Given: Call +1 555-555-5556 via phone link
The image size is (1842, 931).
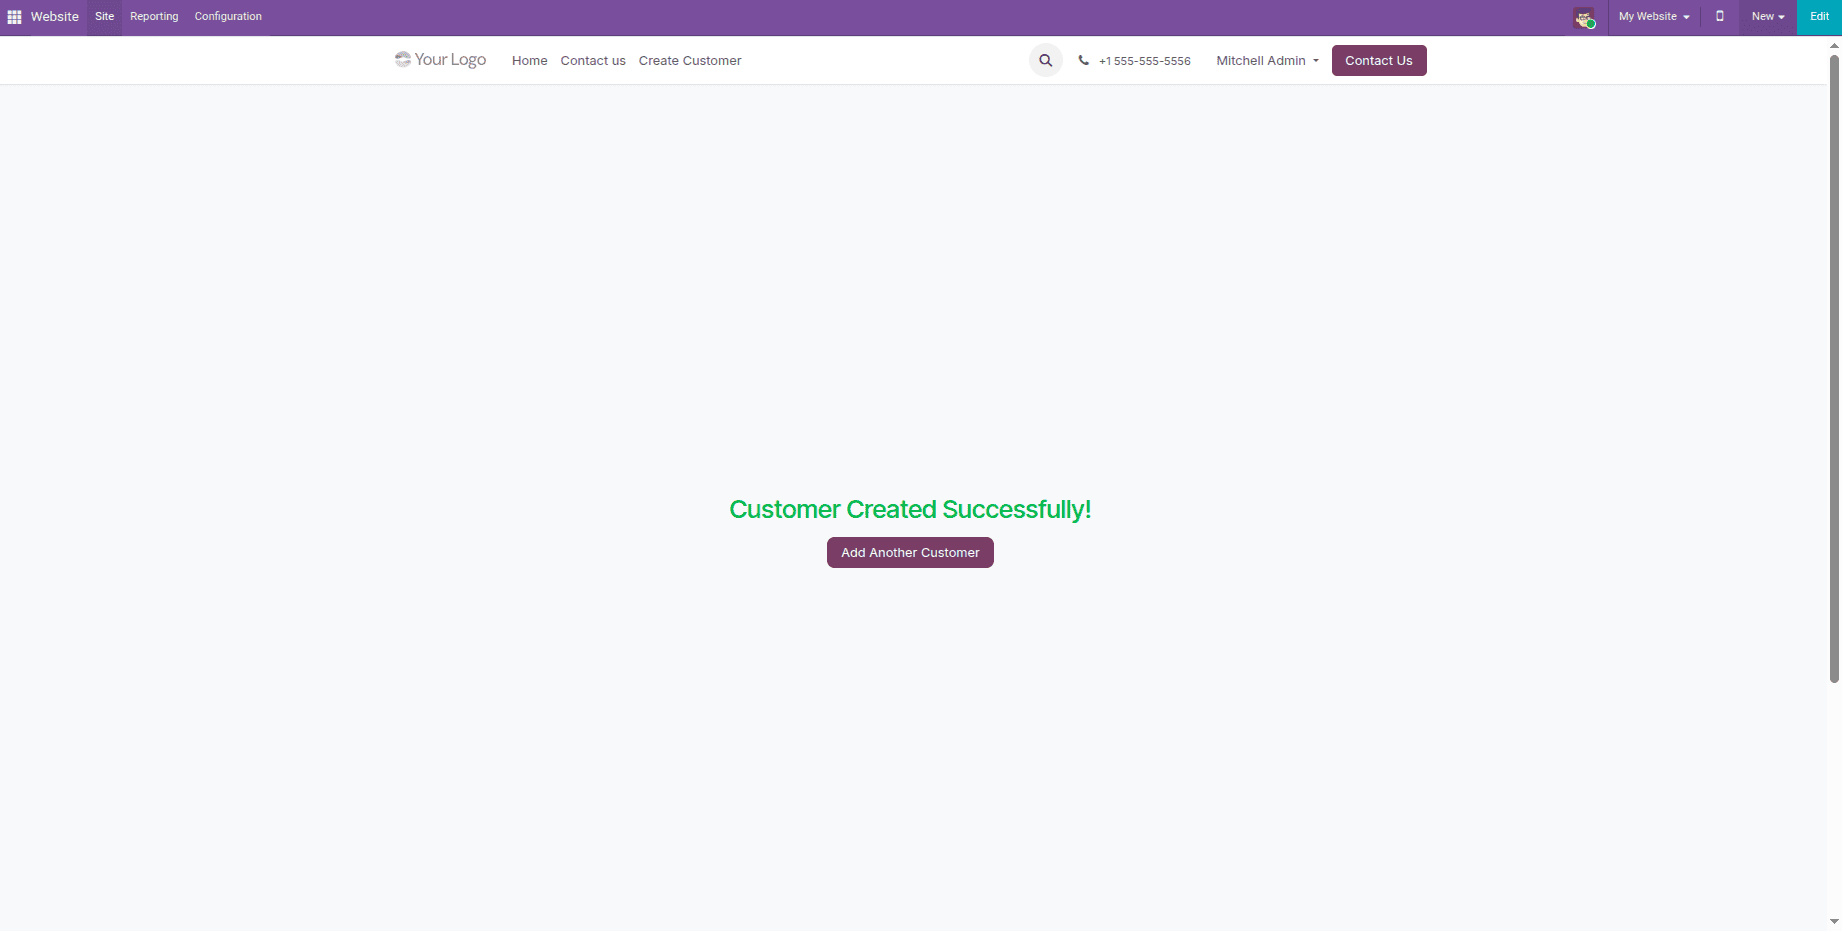Looking at the screenshot, I should [x=1145, y=60].
